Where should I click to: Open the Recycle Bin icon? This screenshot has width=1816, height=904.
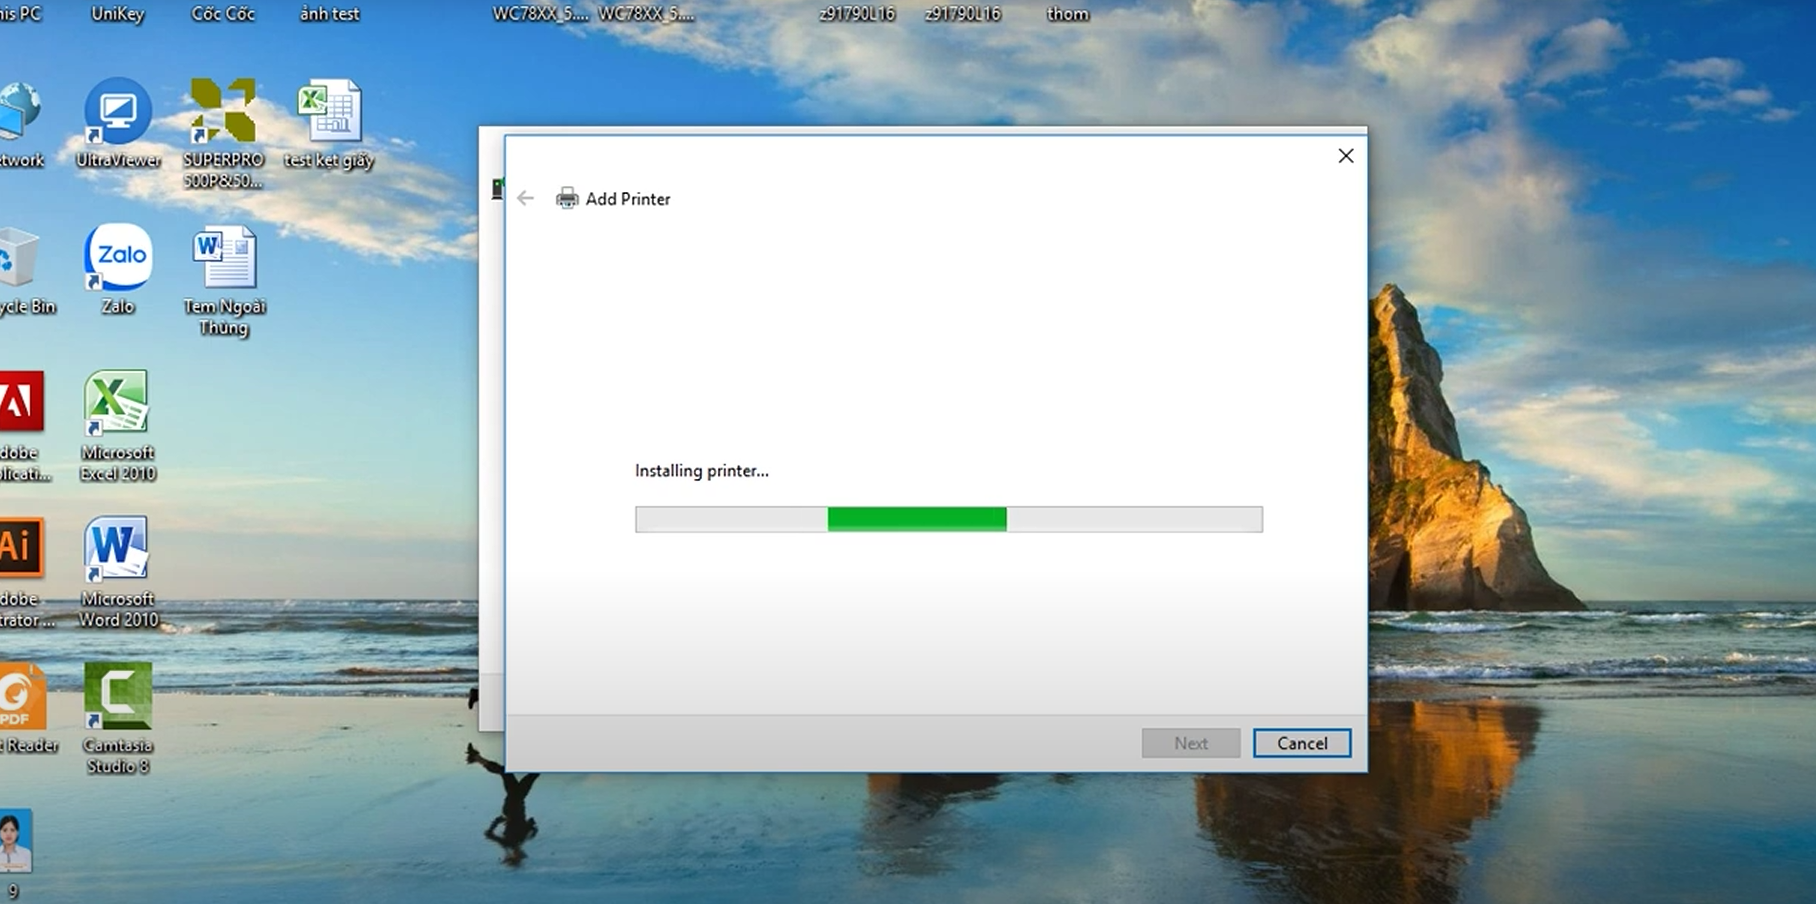[x=18, y=260]
